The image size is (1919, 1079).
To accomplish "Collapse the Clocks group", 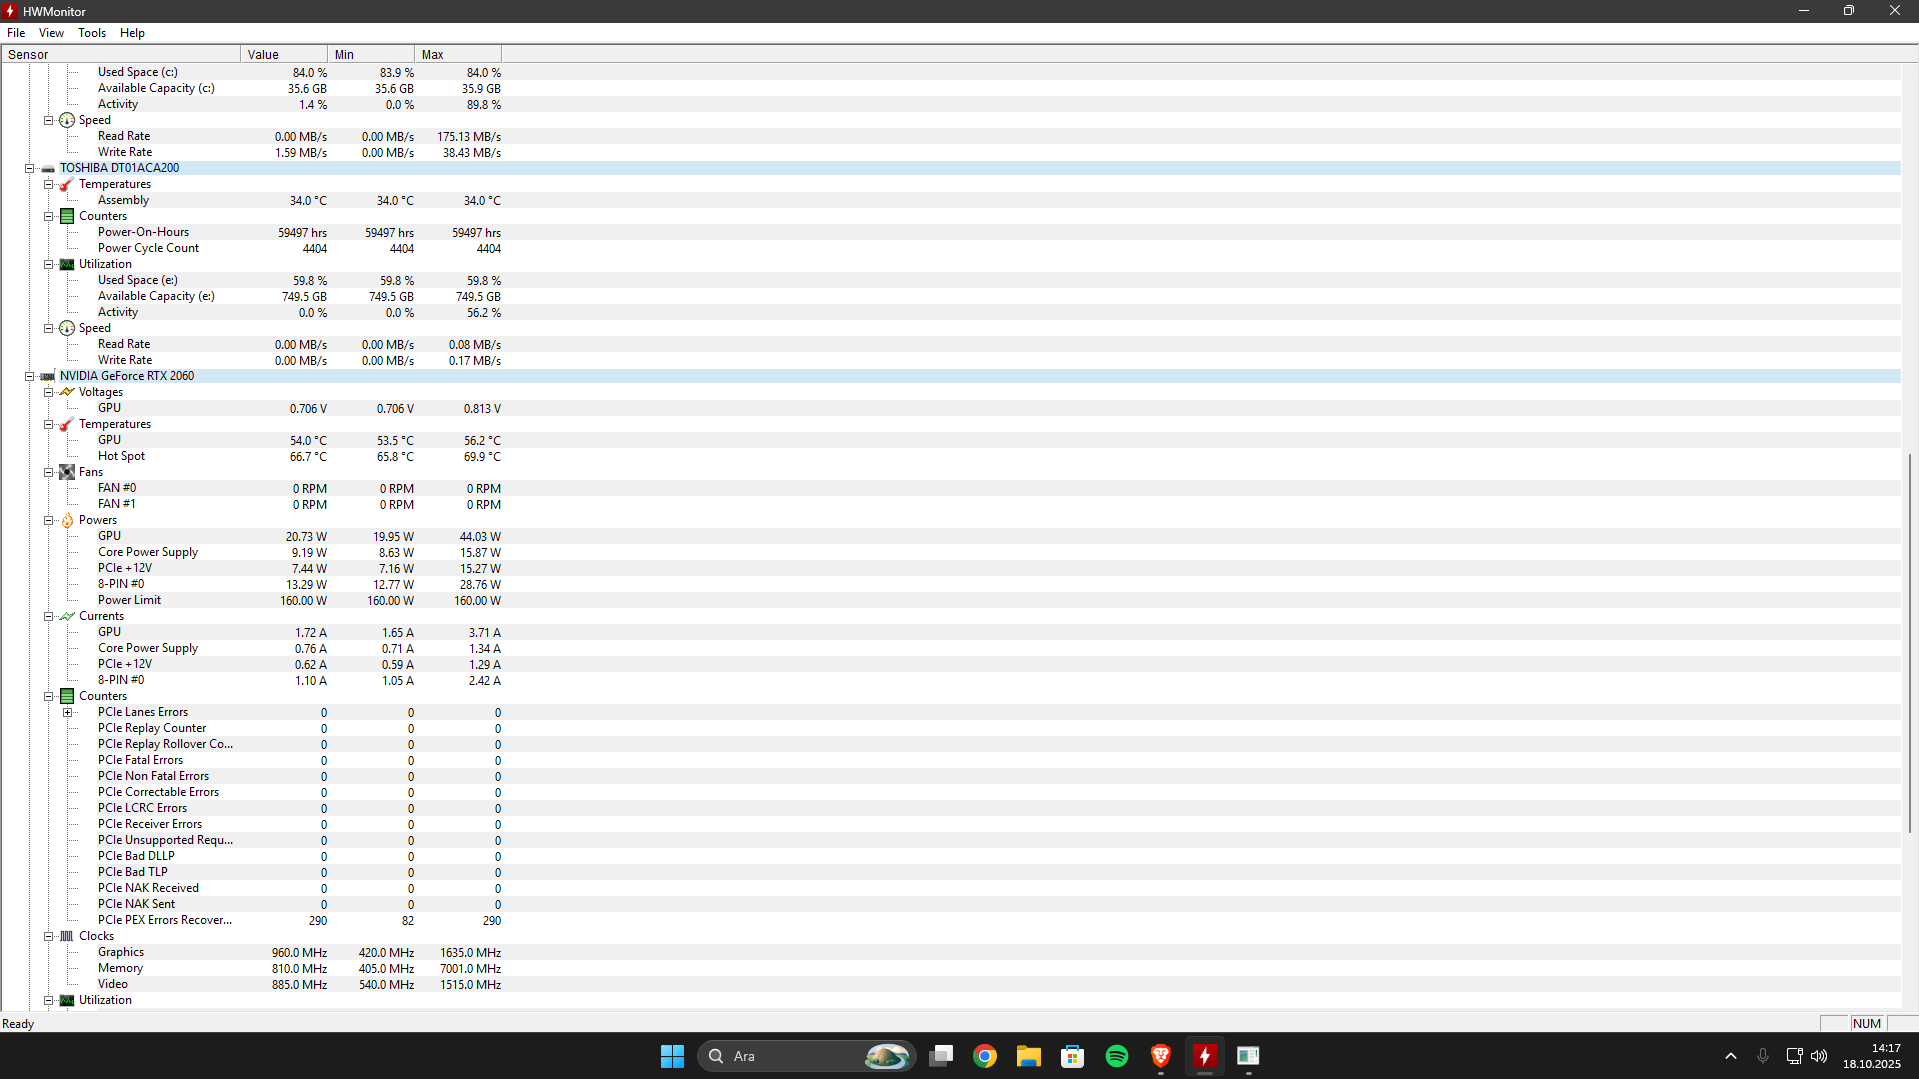I will [x=48, y=936].
